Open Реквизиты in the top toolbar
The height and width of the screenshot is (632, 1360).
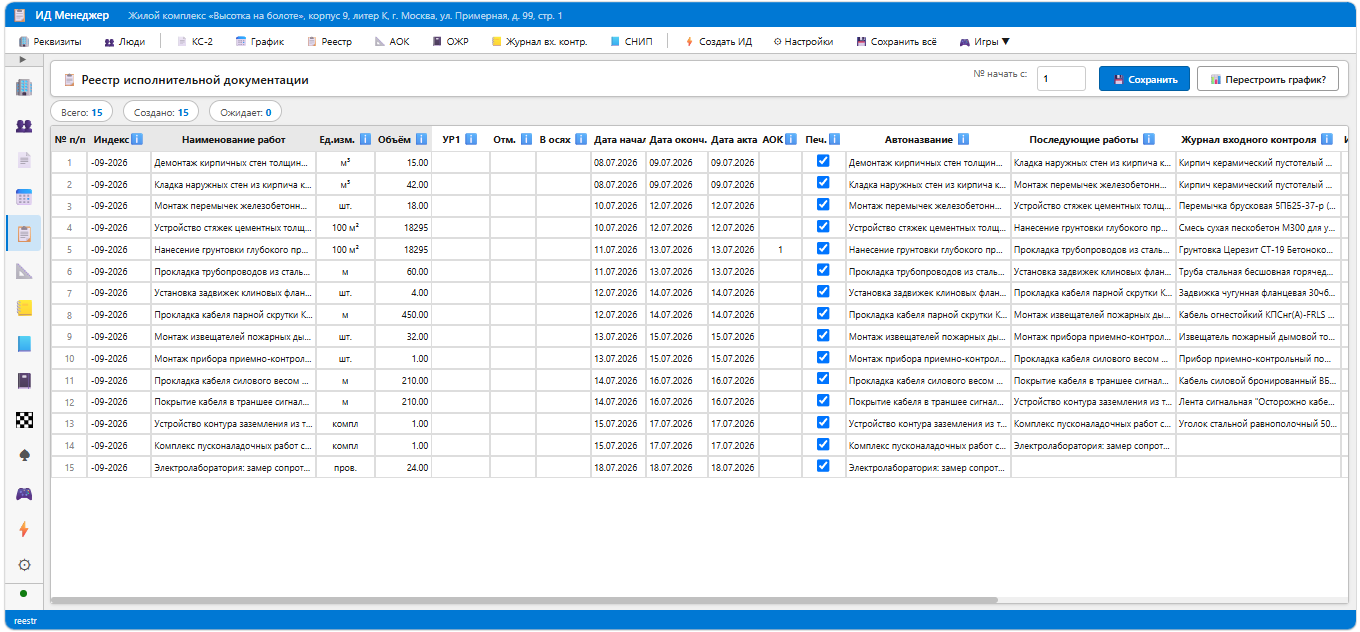coord(50,42)
